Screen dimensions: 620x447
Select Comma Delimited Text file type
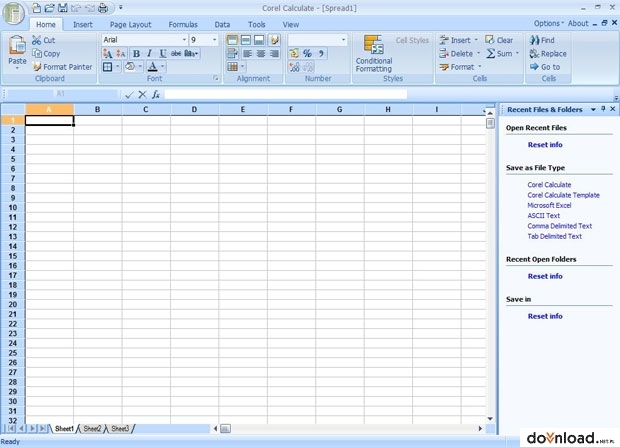(x=560, y=226)
